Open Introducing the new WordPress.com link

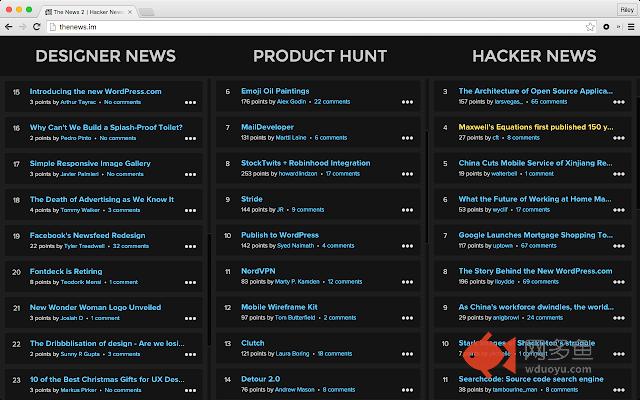point(96,91)
